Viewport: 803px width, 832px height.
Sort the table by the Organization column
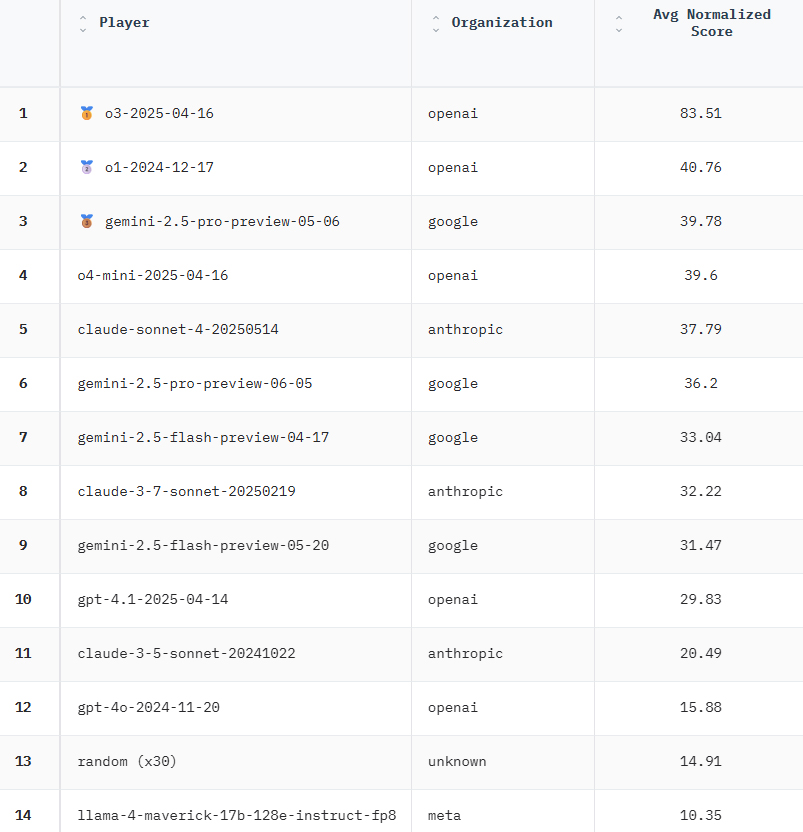436,24
